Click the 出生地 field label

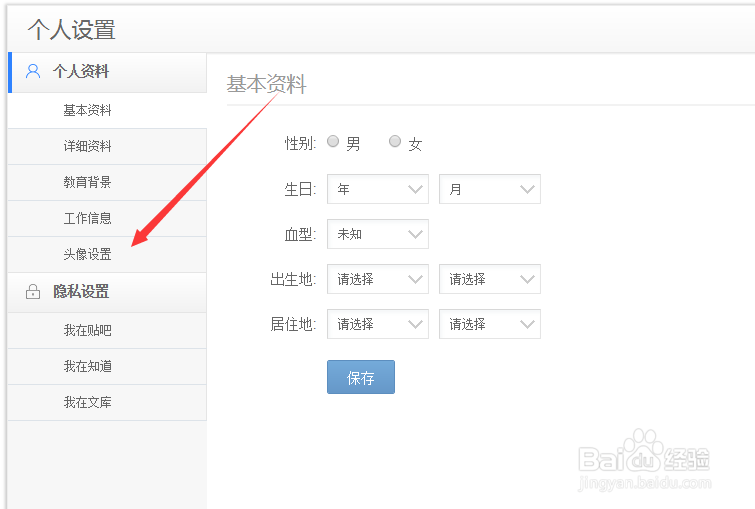point(293,279)
